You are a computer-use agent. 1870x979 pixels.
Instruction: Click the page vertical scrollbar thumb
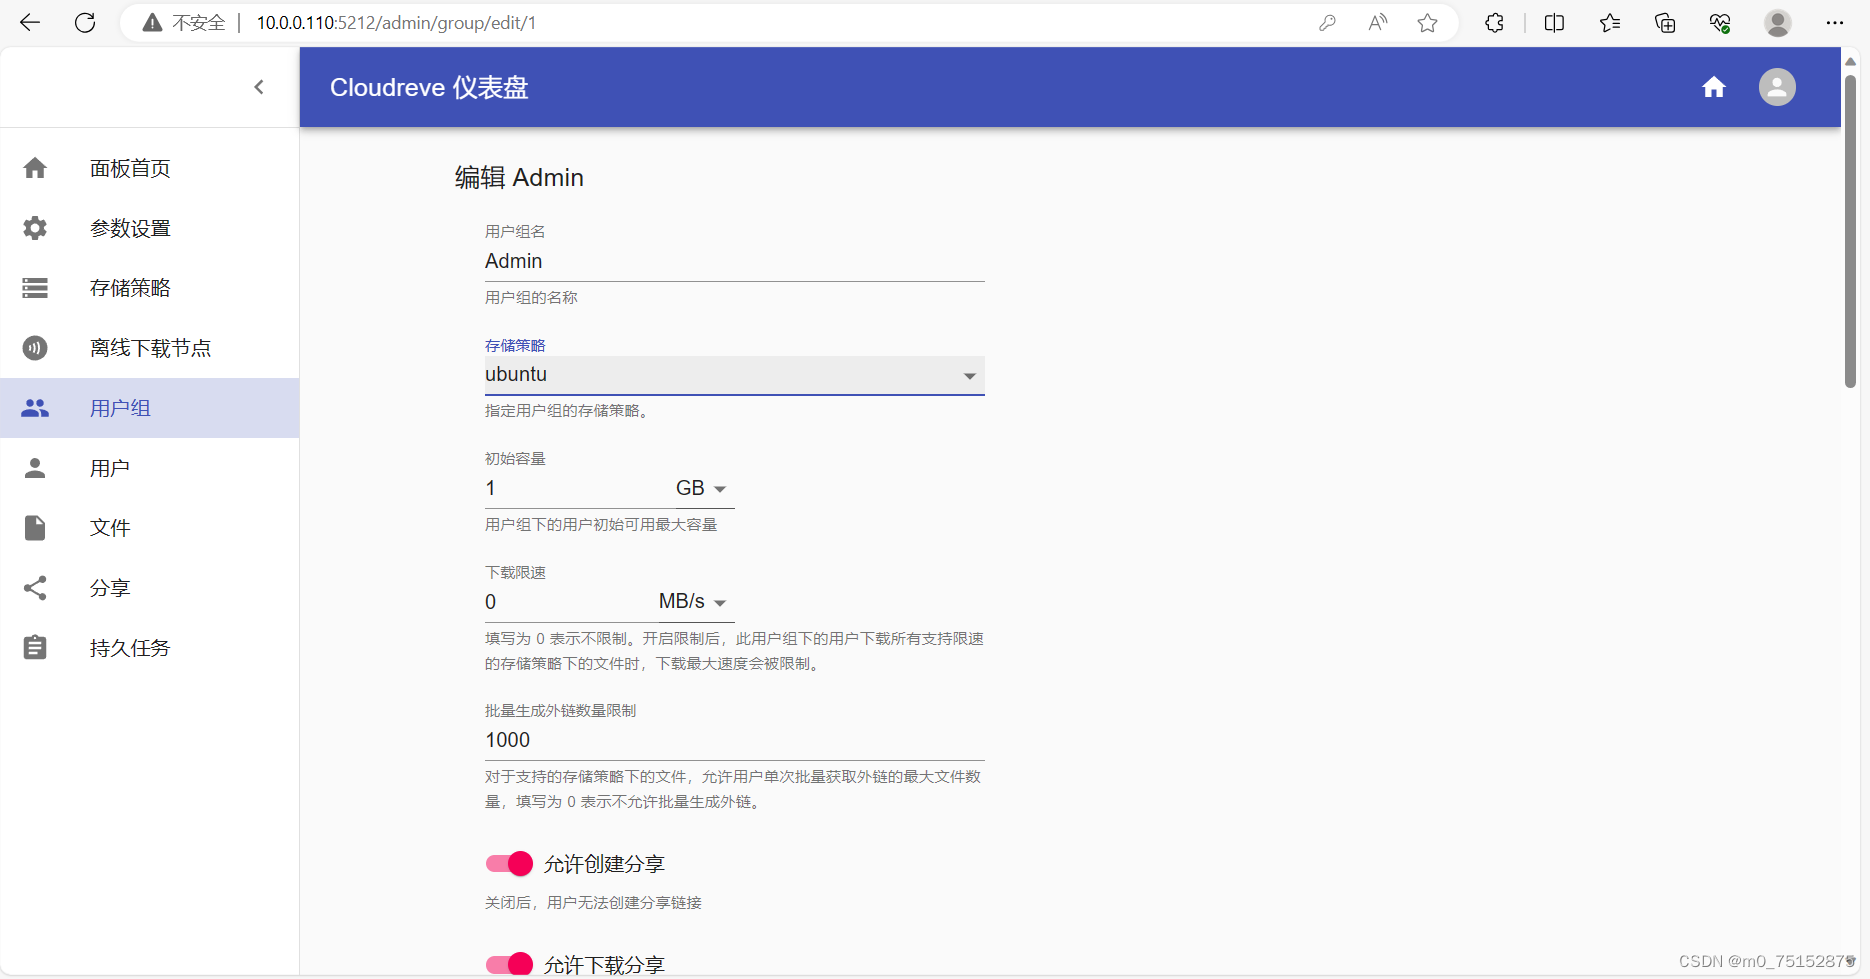1850,230
